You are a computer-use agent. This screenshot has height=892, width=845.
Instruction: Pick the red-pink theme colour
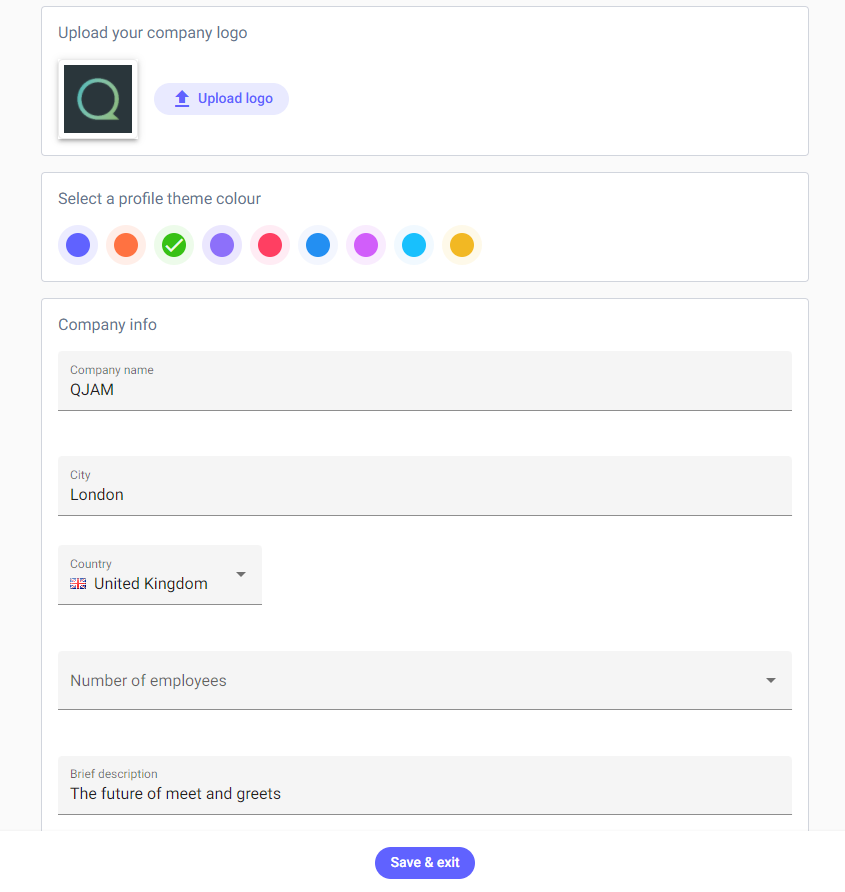270,245
